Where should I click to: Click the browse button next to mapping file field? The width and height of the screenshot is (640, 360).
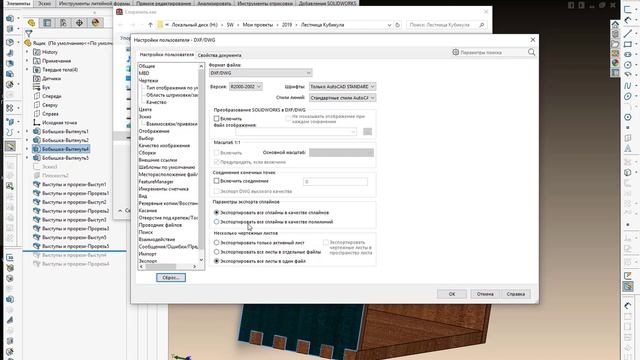pyautogui.click(x=367, y=131)
